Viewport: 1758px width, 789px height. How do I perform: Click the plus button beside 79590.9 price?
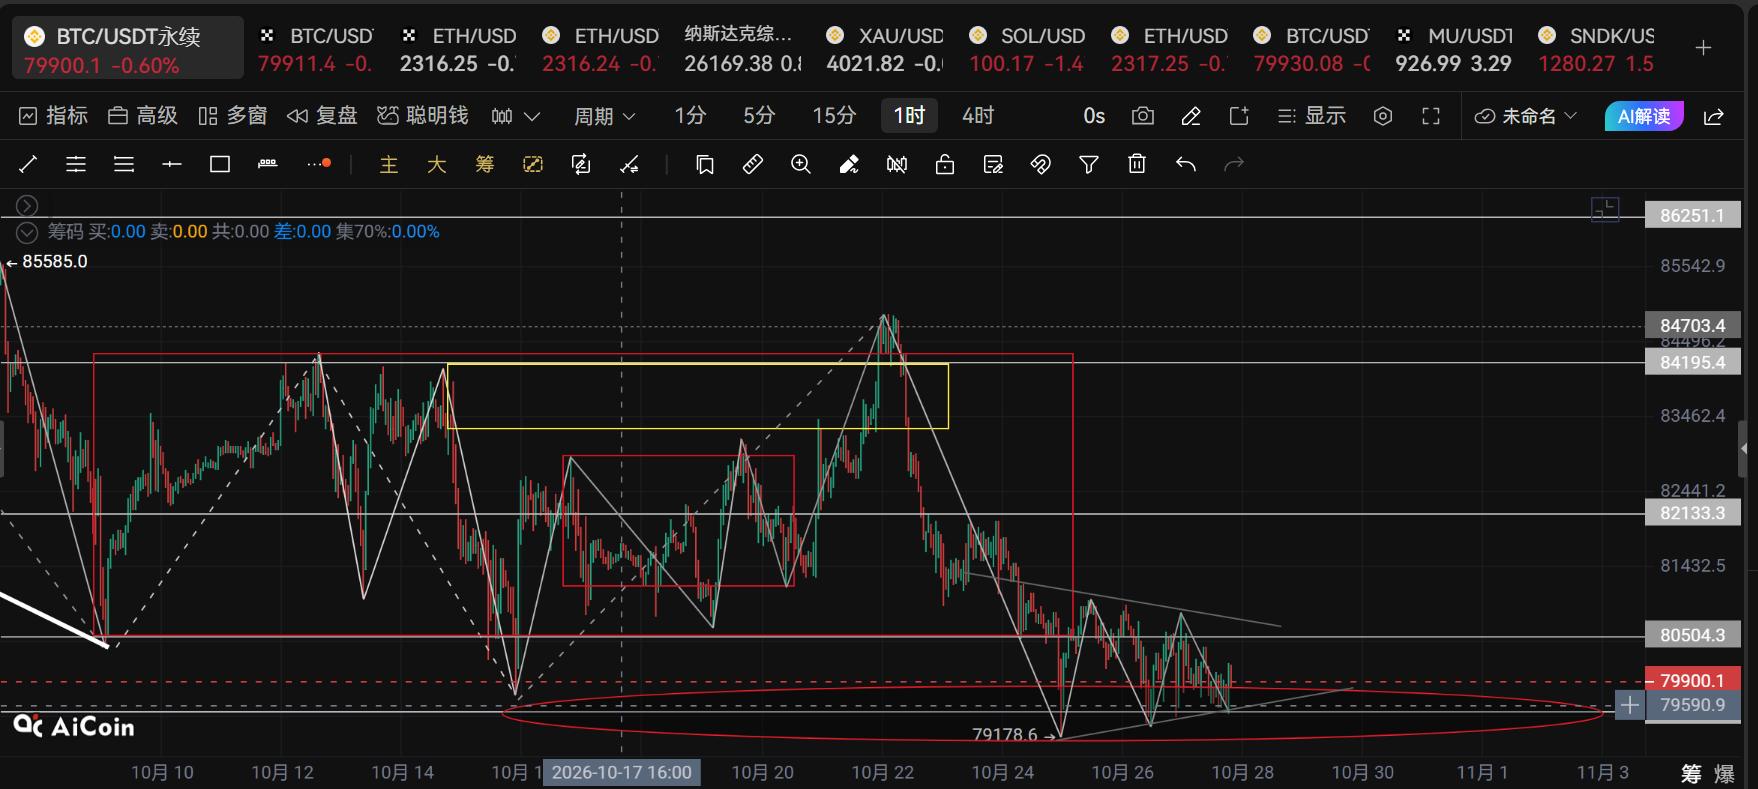(x=1630, y=705)
